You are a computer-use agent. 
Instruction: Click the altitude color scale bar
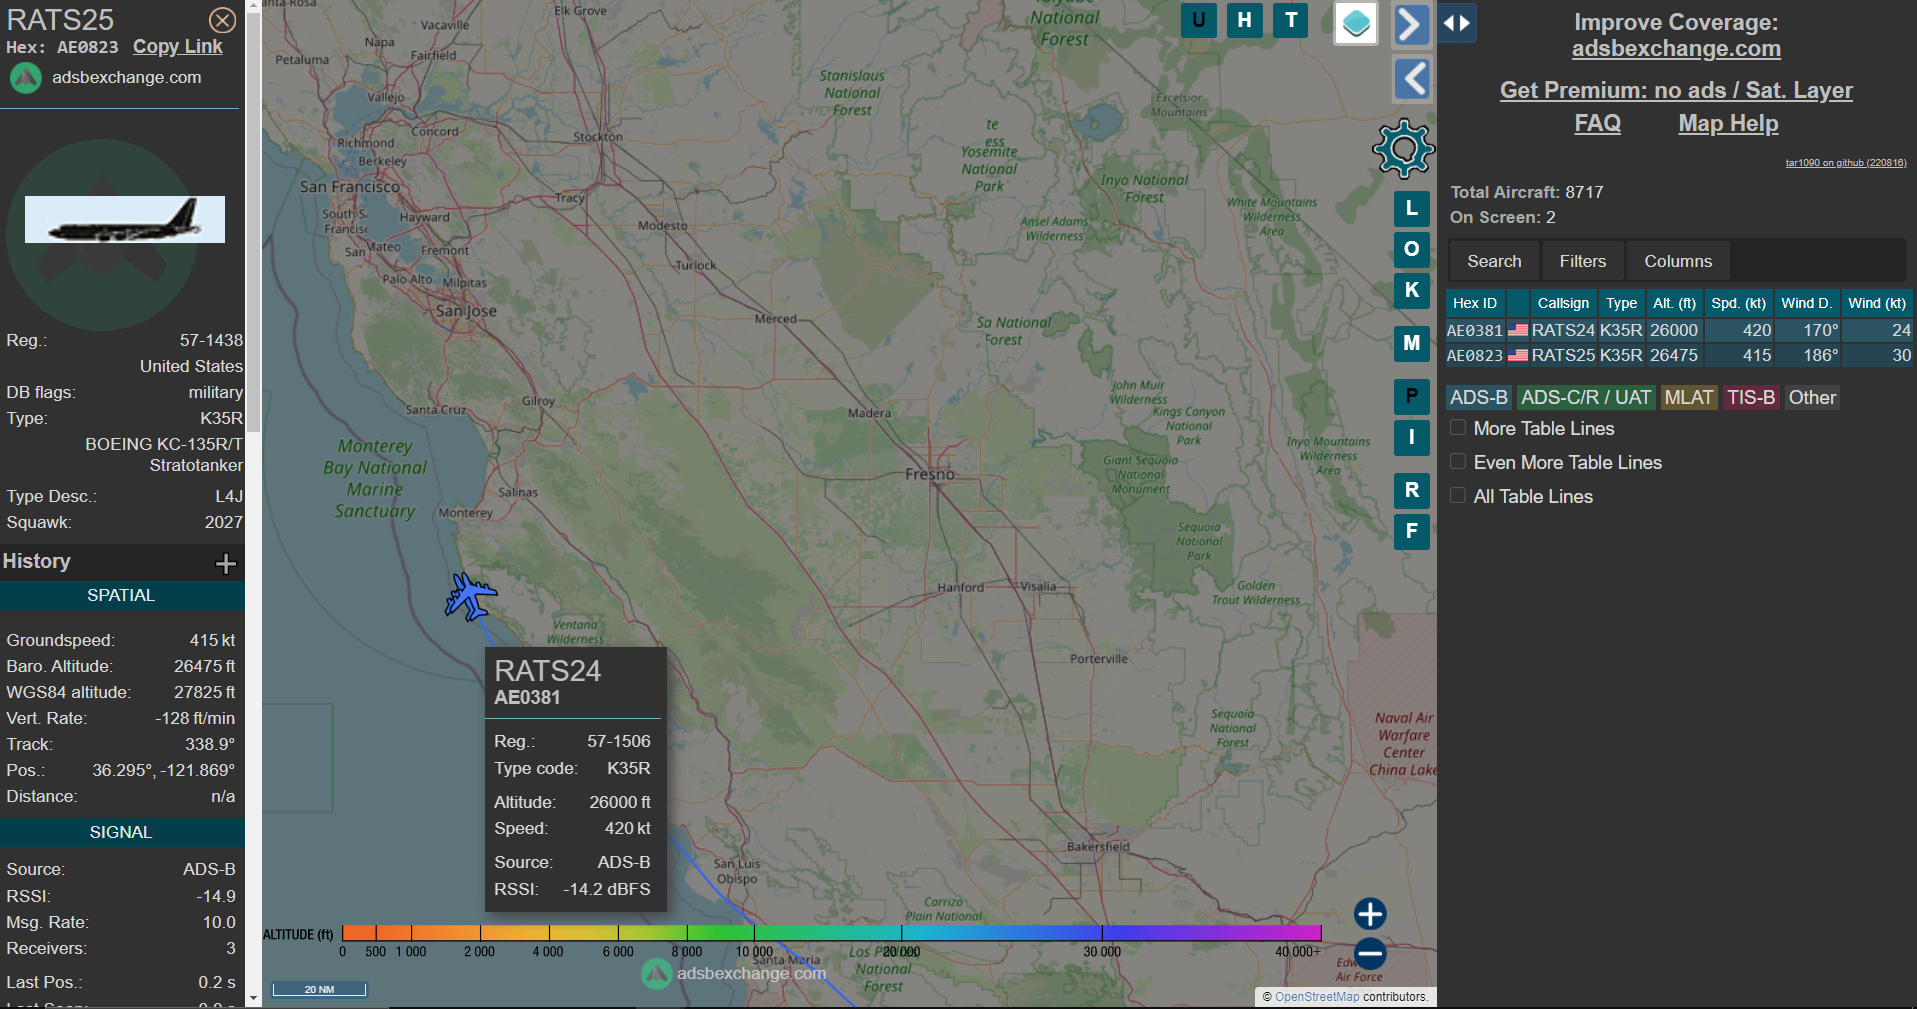[831, 933]
